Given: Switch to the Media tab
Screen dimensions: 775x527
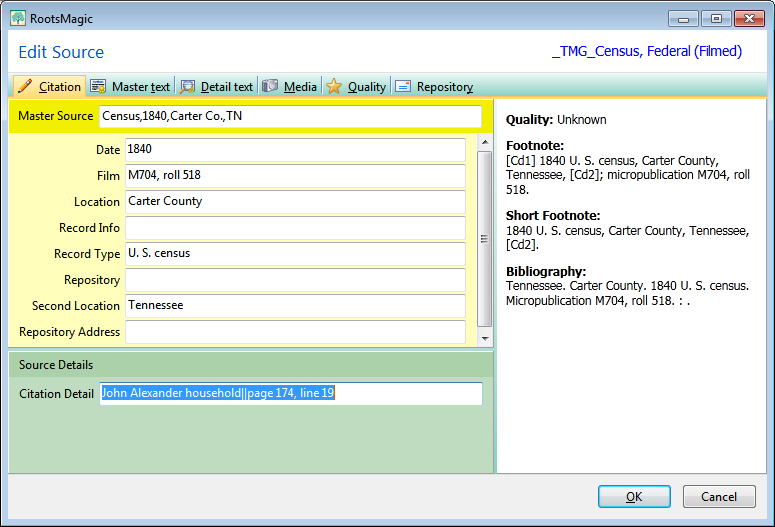Looking at the screenshot, I should pos(290,87).
